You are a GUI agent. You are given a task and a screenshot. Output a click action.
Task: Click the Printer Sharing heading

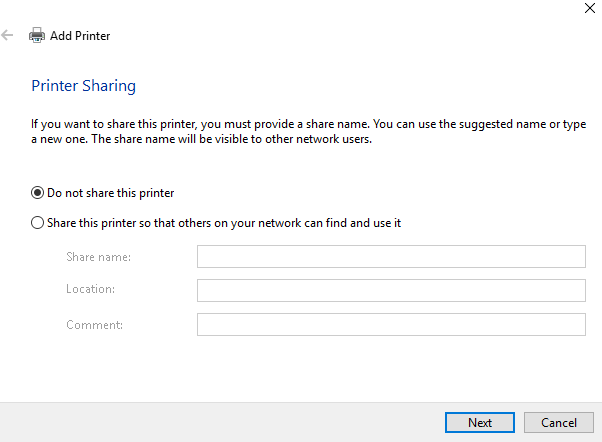[84, 86]
